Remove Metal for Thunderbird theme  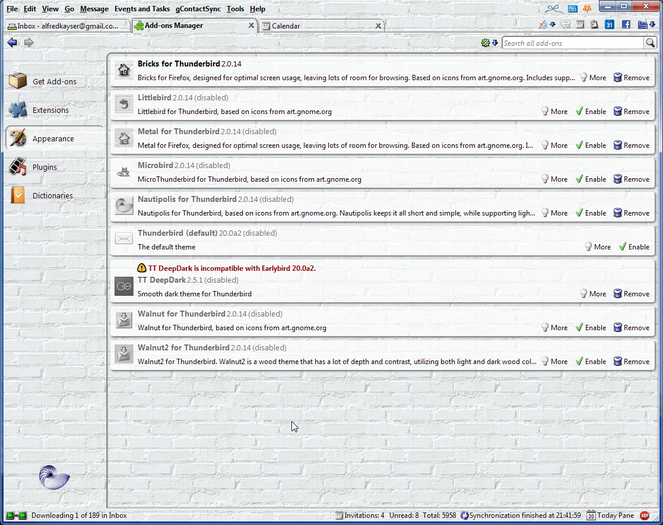click(x=631, y=145)
